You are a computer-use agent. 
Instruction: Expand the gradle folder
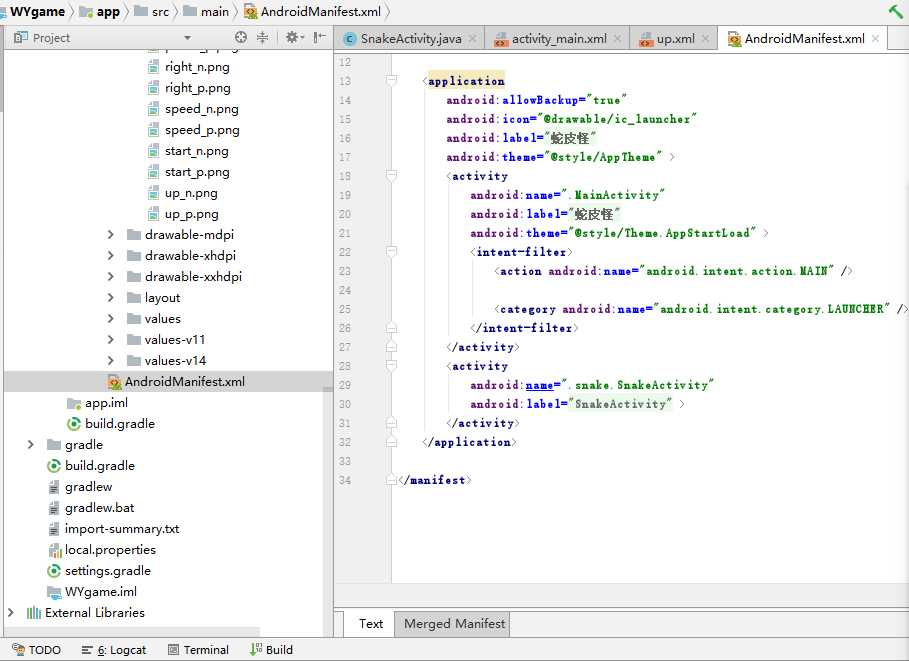point(30,445)
